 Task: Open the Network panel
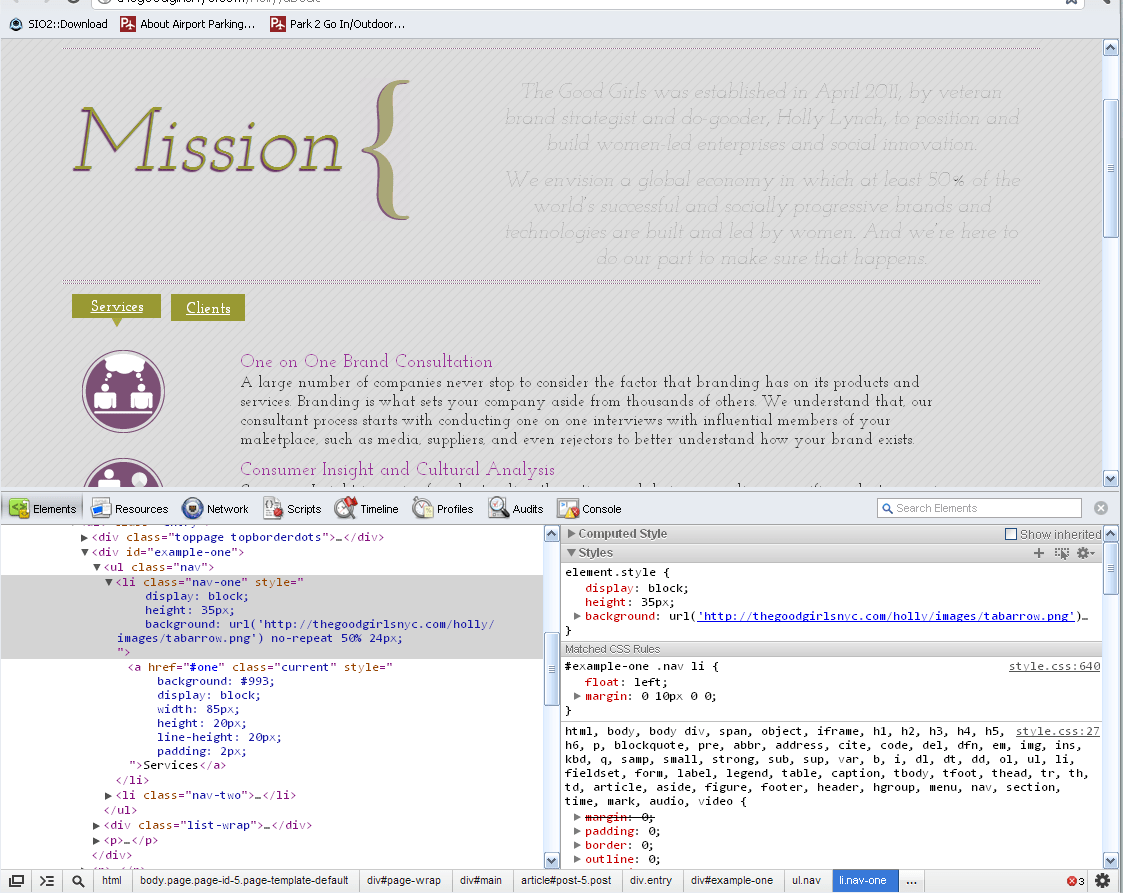click(x=216, y=508)
